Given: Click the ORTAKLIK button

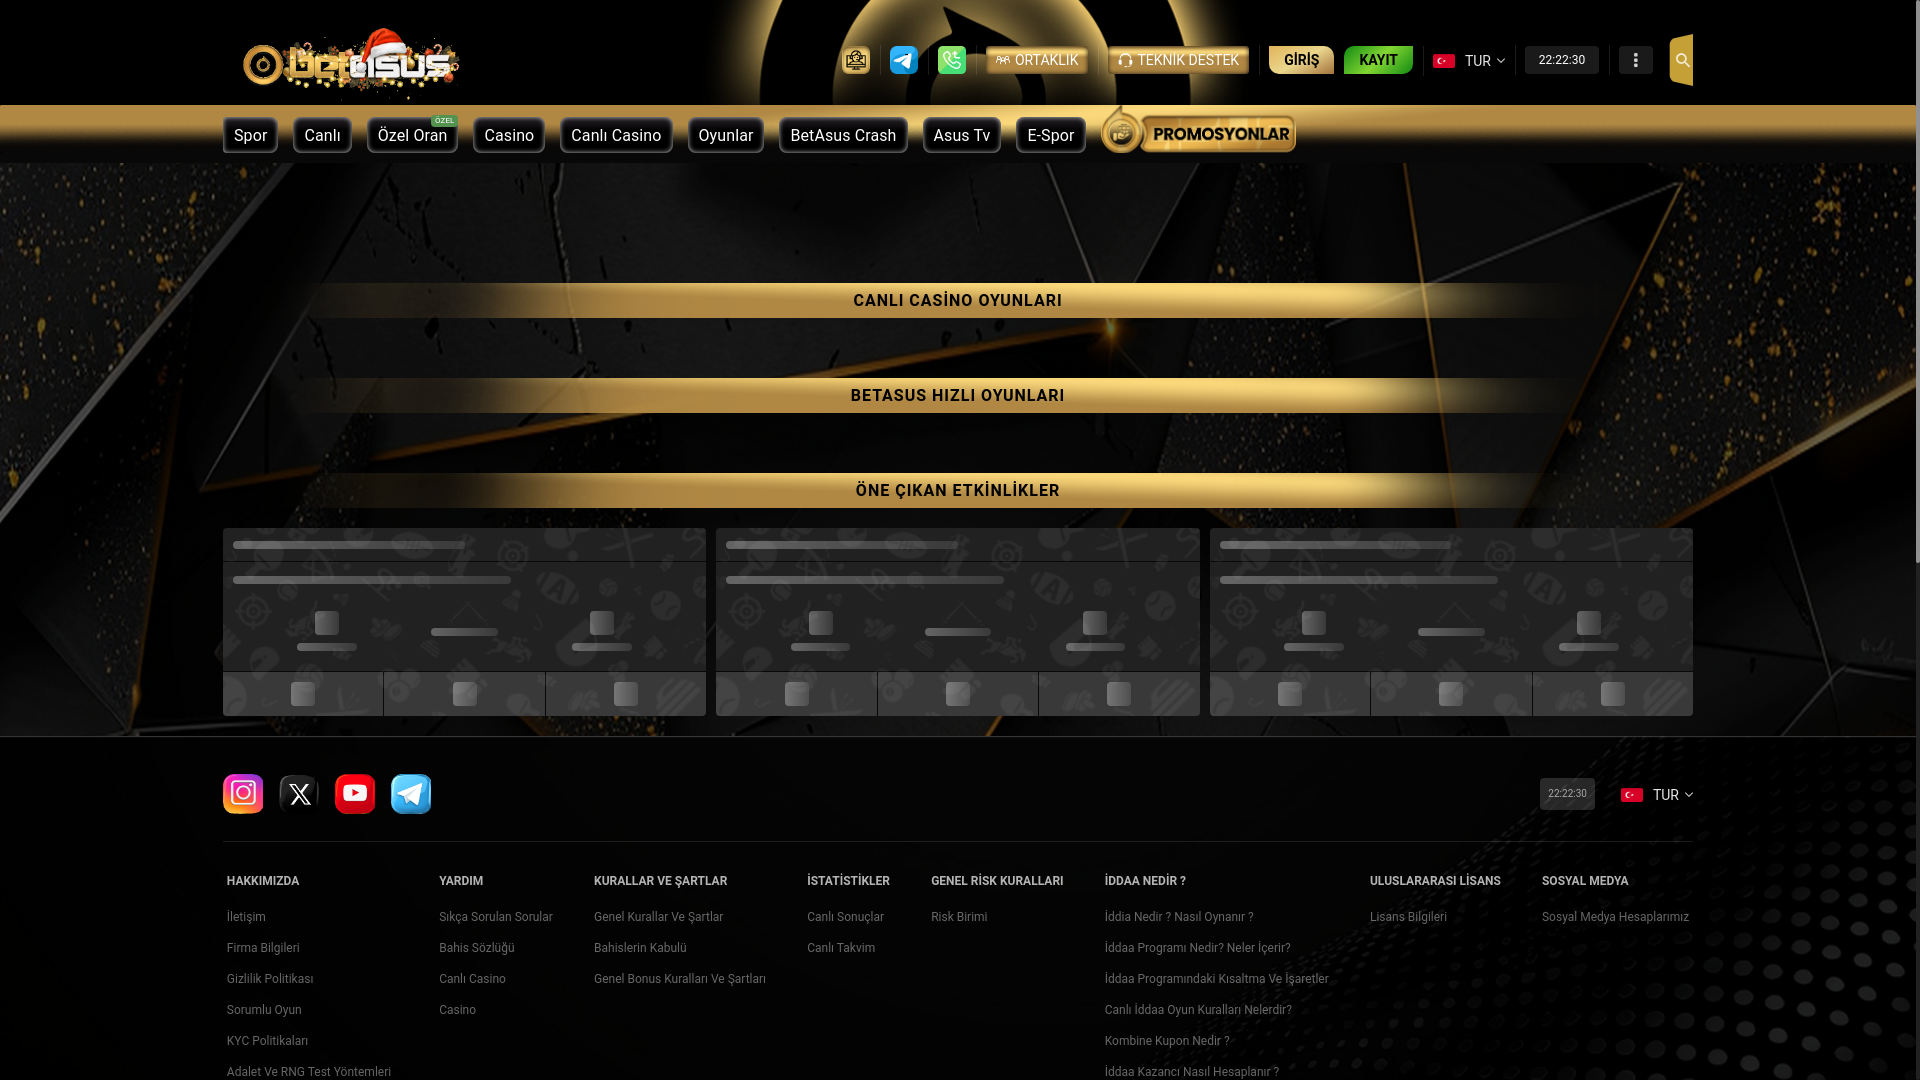Looking at the screenshot, I should tap(1037, 60).
